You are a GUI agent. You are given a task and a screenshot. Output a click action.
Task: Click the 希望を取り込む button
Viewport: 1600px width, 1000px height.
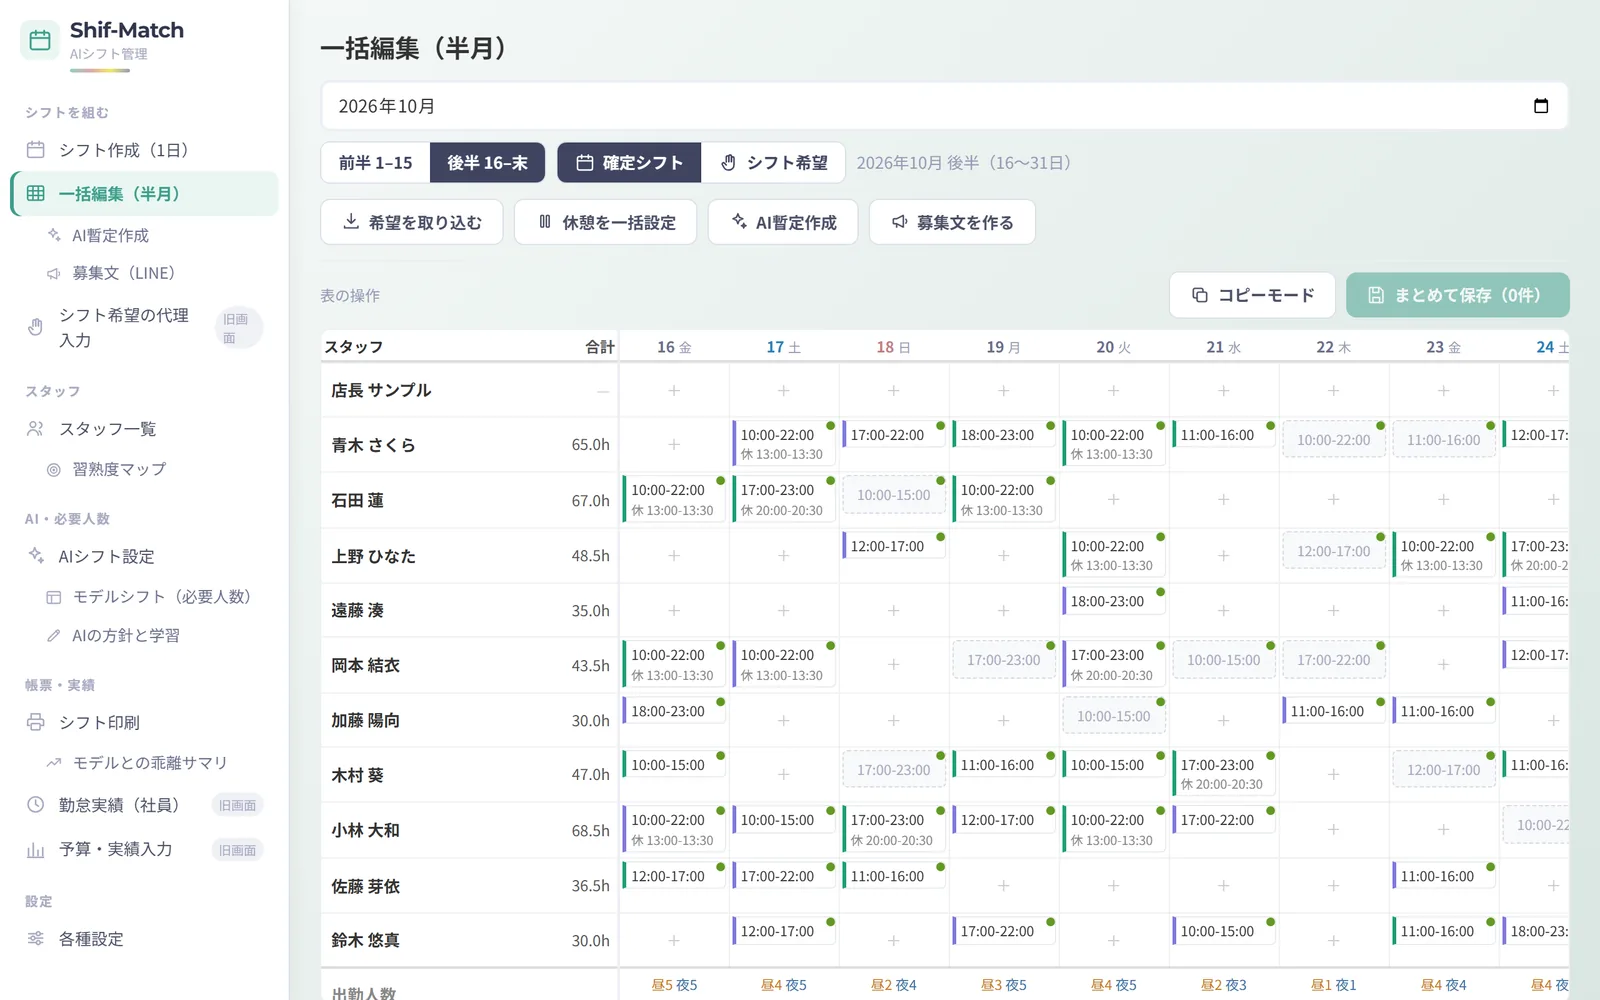412,222
